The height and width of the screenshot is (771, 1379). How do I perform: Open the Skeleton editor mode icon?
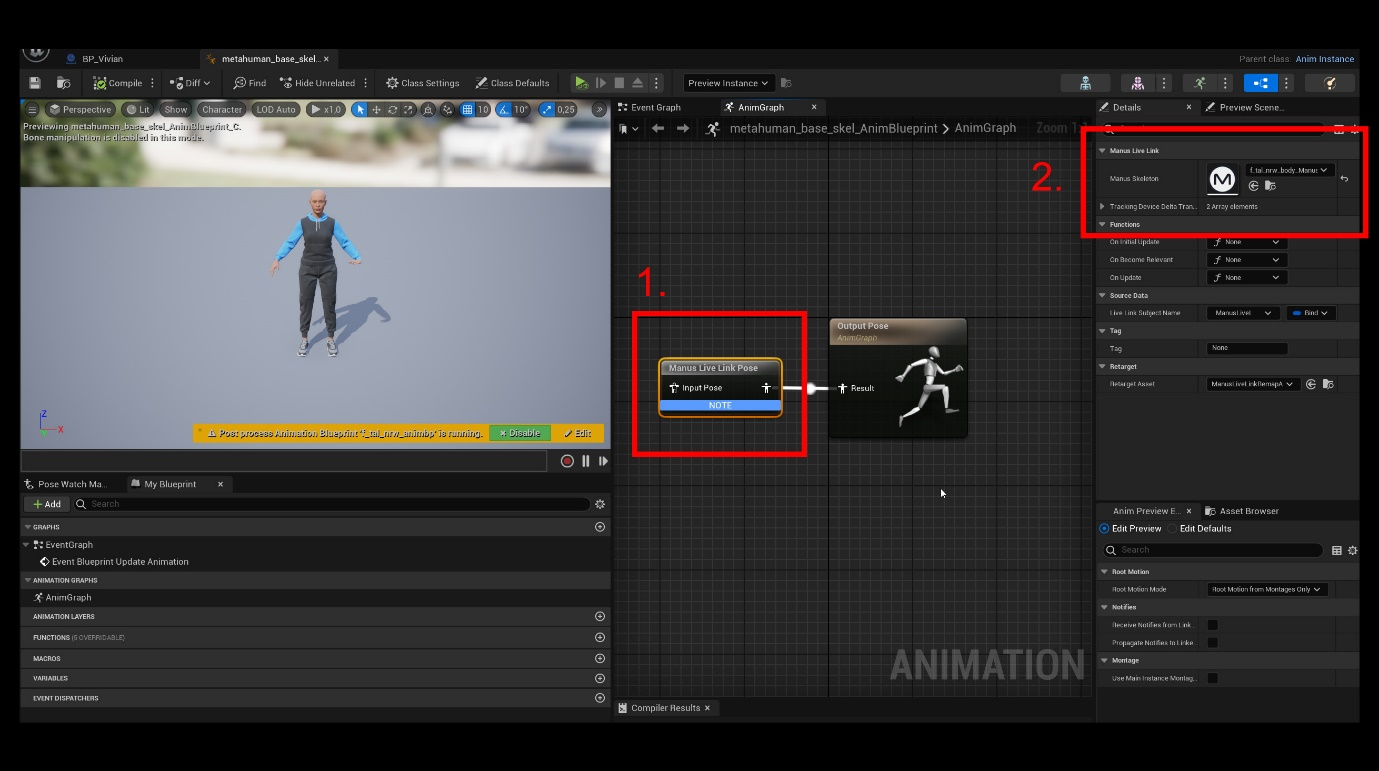(x=1085, y=83)
